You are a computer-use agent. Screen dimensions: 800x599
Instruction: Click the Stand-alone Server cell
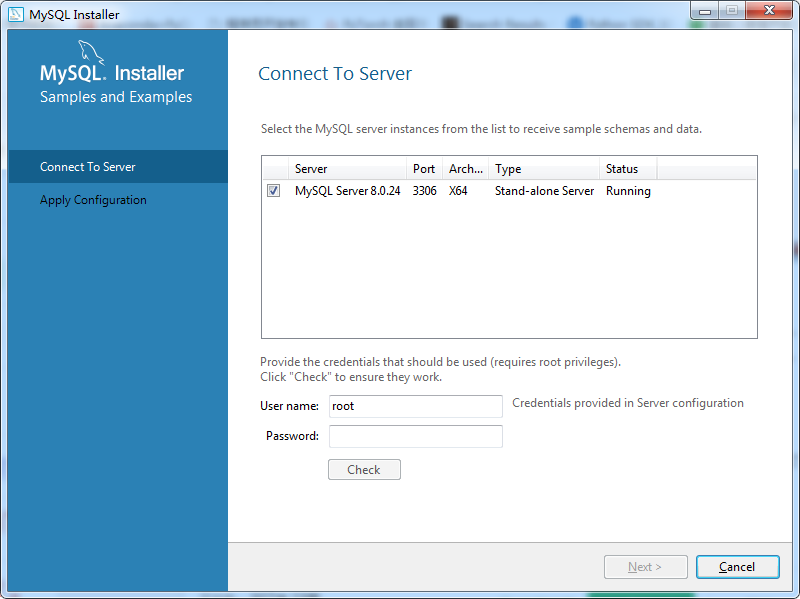[544, 191]
